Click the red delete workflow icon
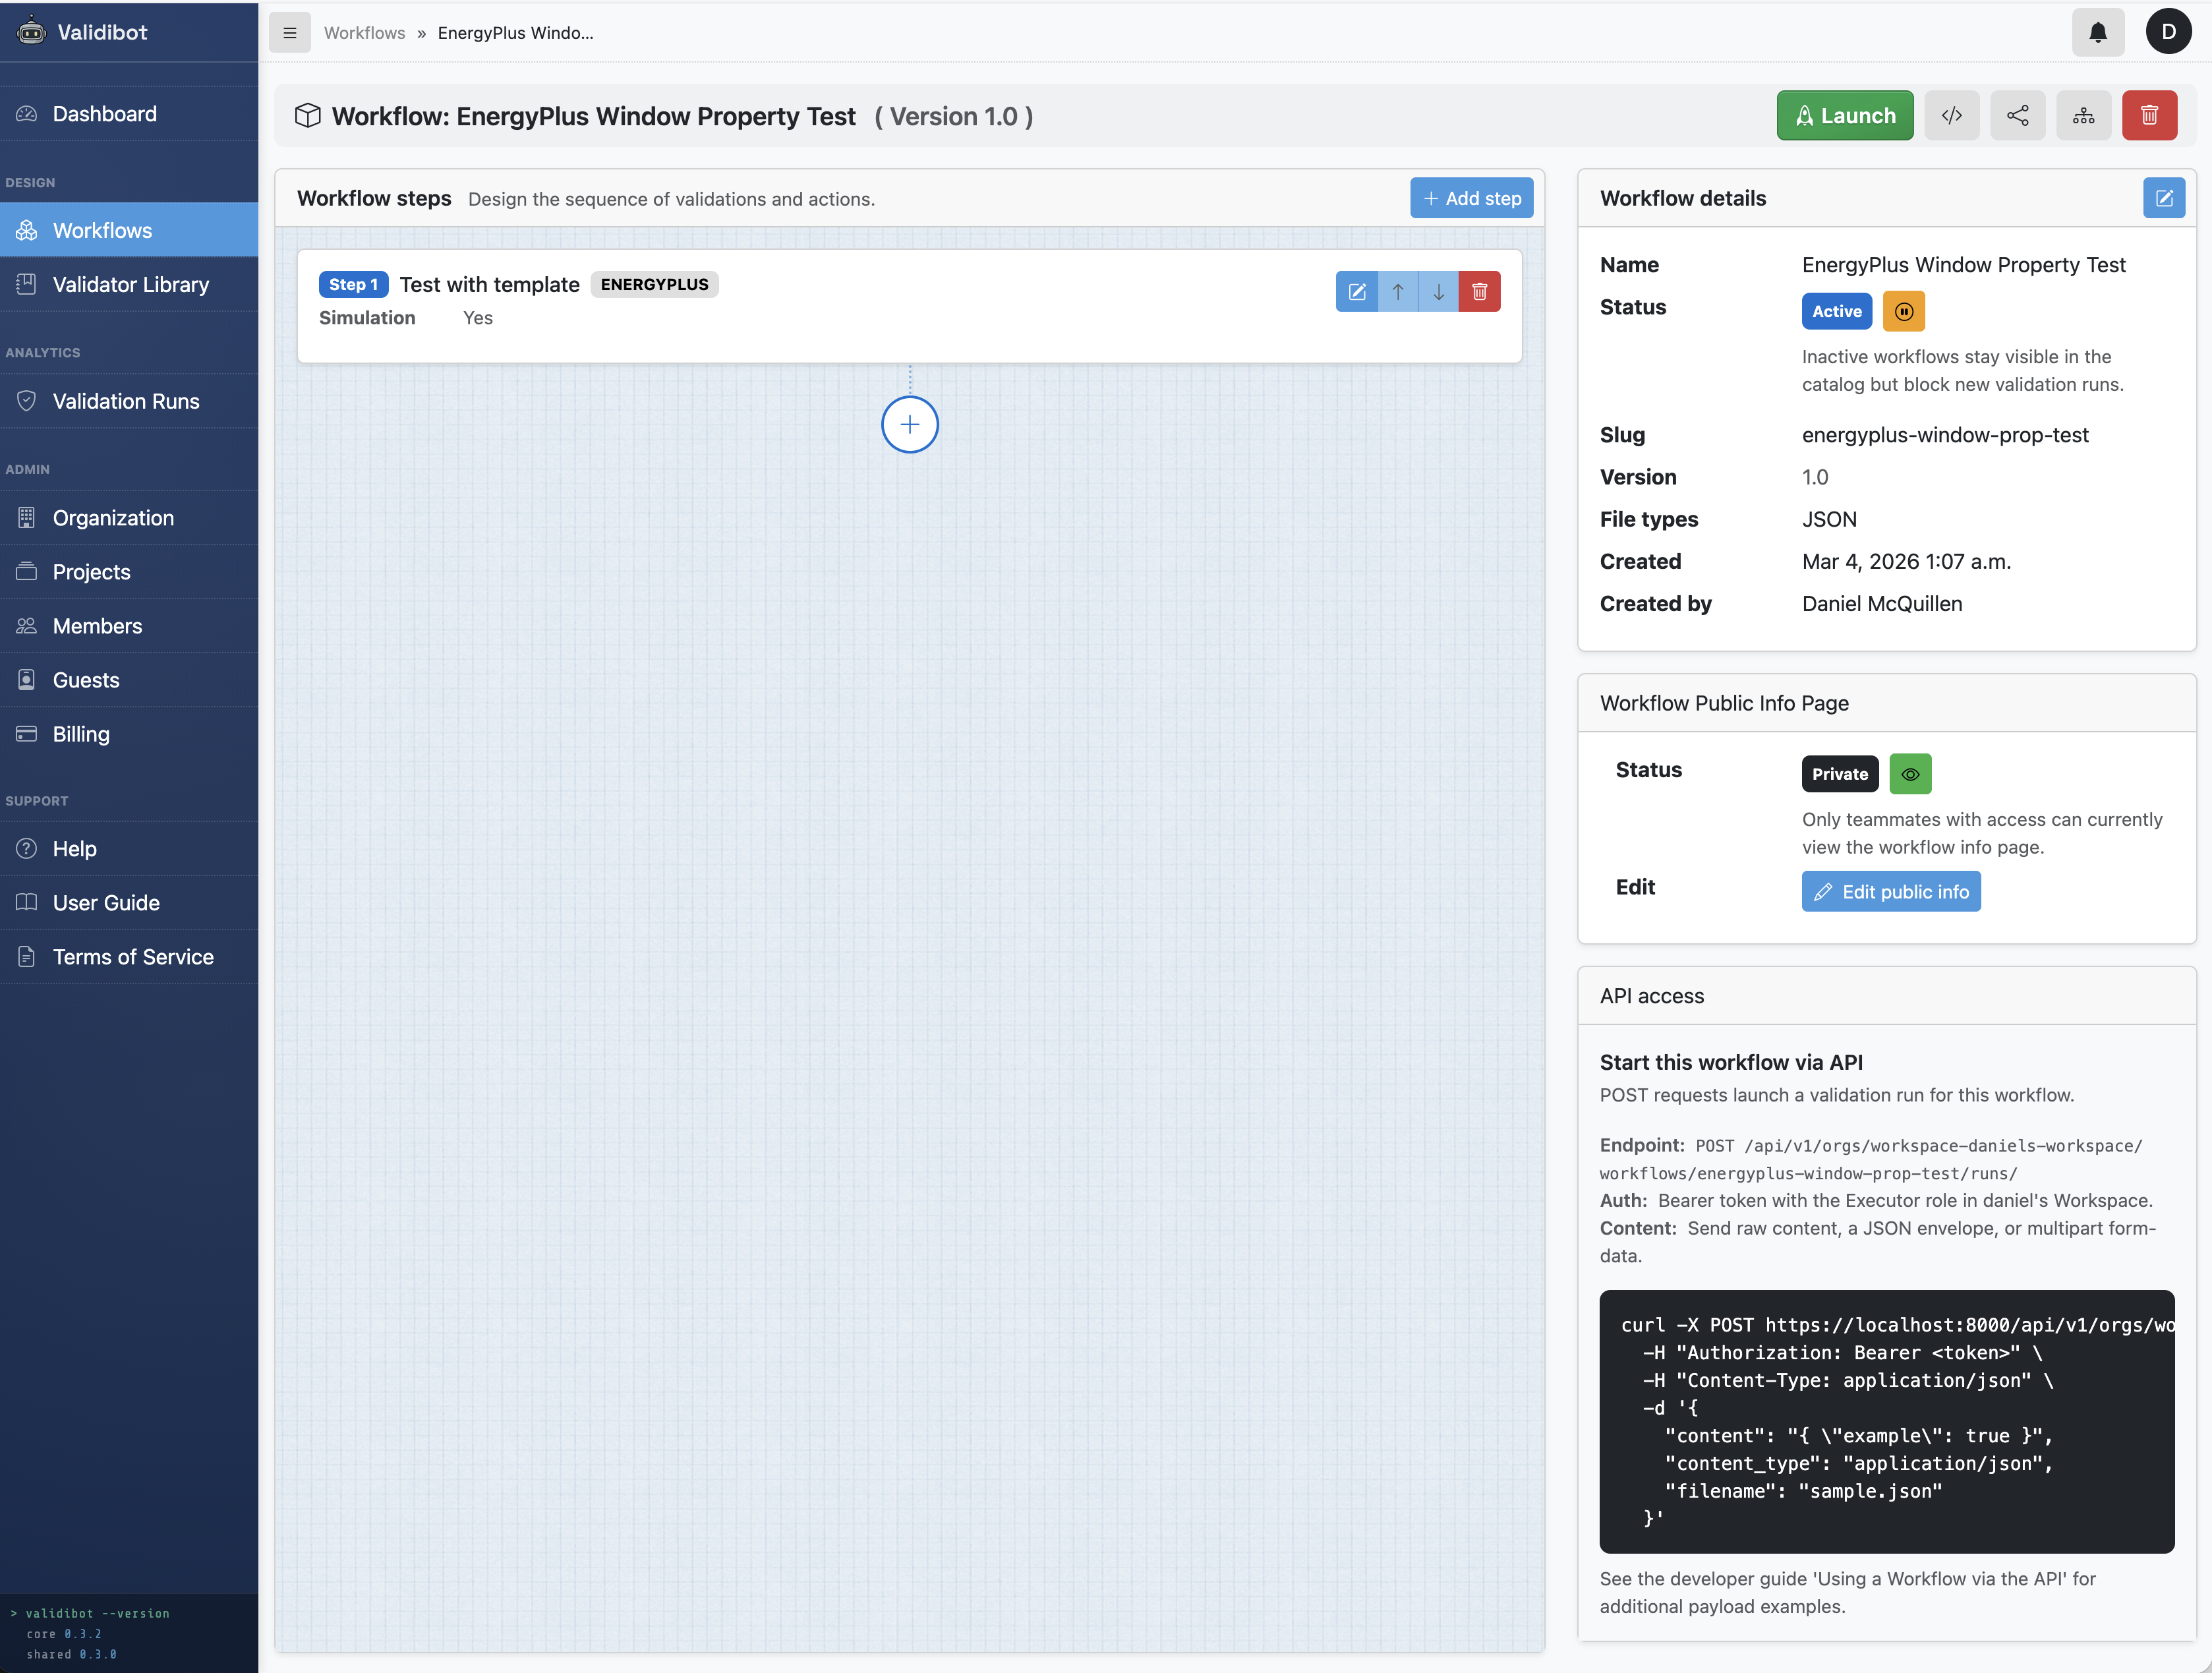The width and height of the screenshot is (2212, 1673). point(2149,115)
